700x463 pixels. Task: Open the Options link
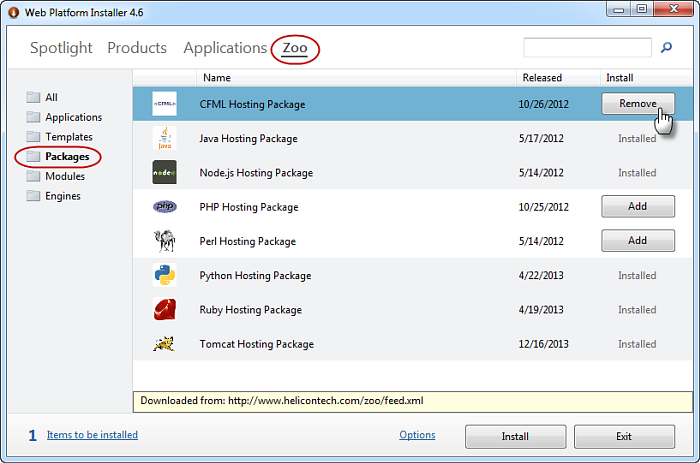(417, 435)
